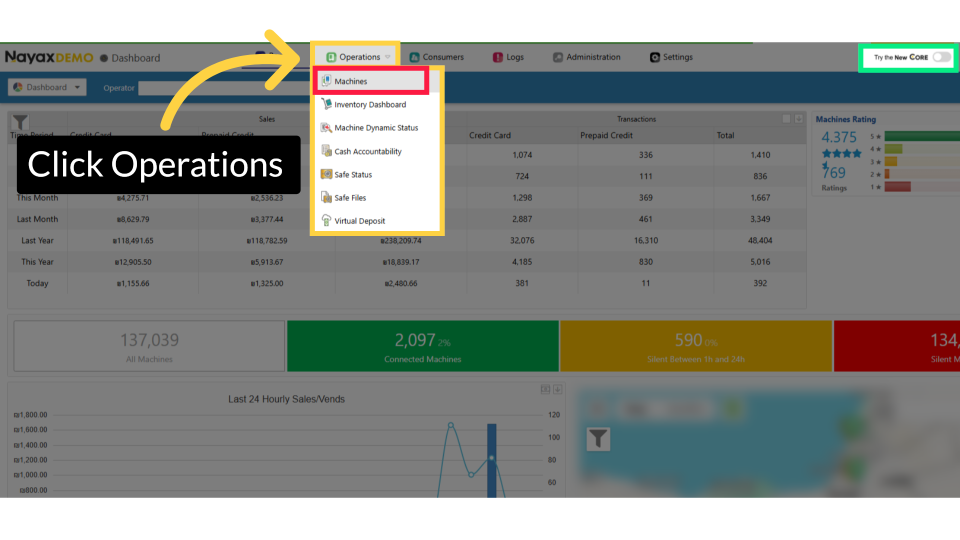
Task: Click the Inventory Dashboard cart icon
Action: (327, 104)
